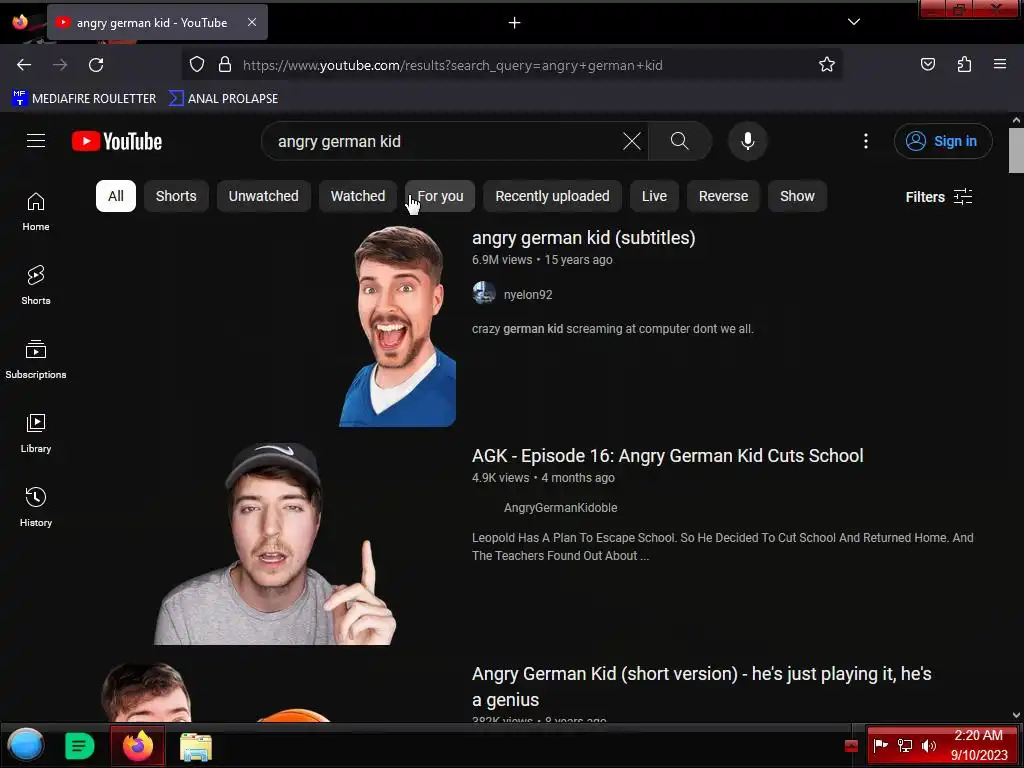Viewport: 1024px width, 768px height.
Task: Click the site security padlock icon
Action: coord(225,65)
